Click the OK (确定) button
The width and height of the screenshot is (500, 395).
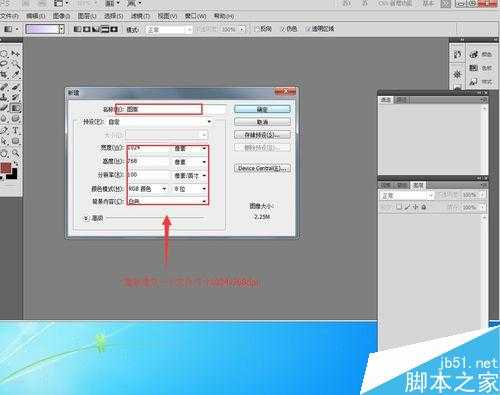262,109
